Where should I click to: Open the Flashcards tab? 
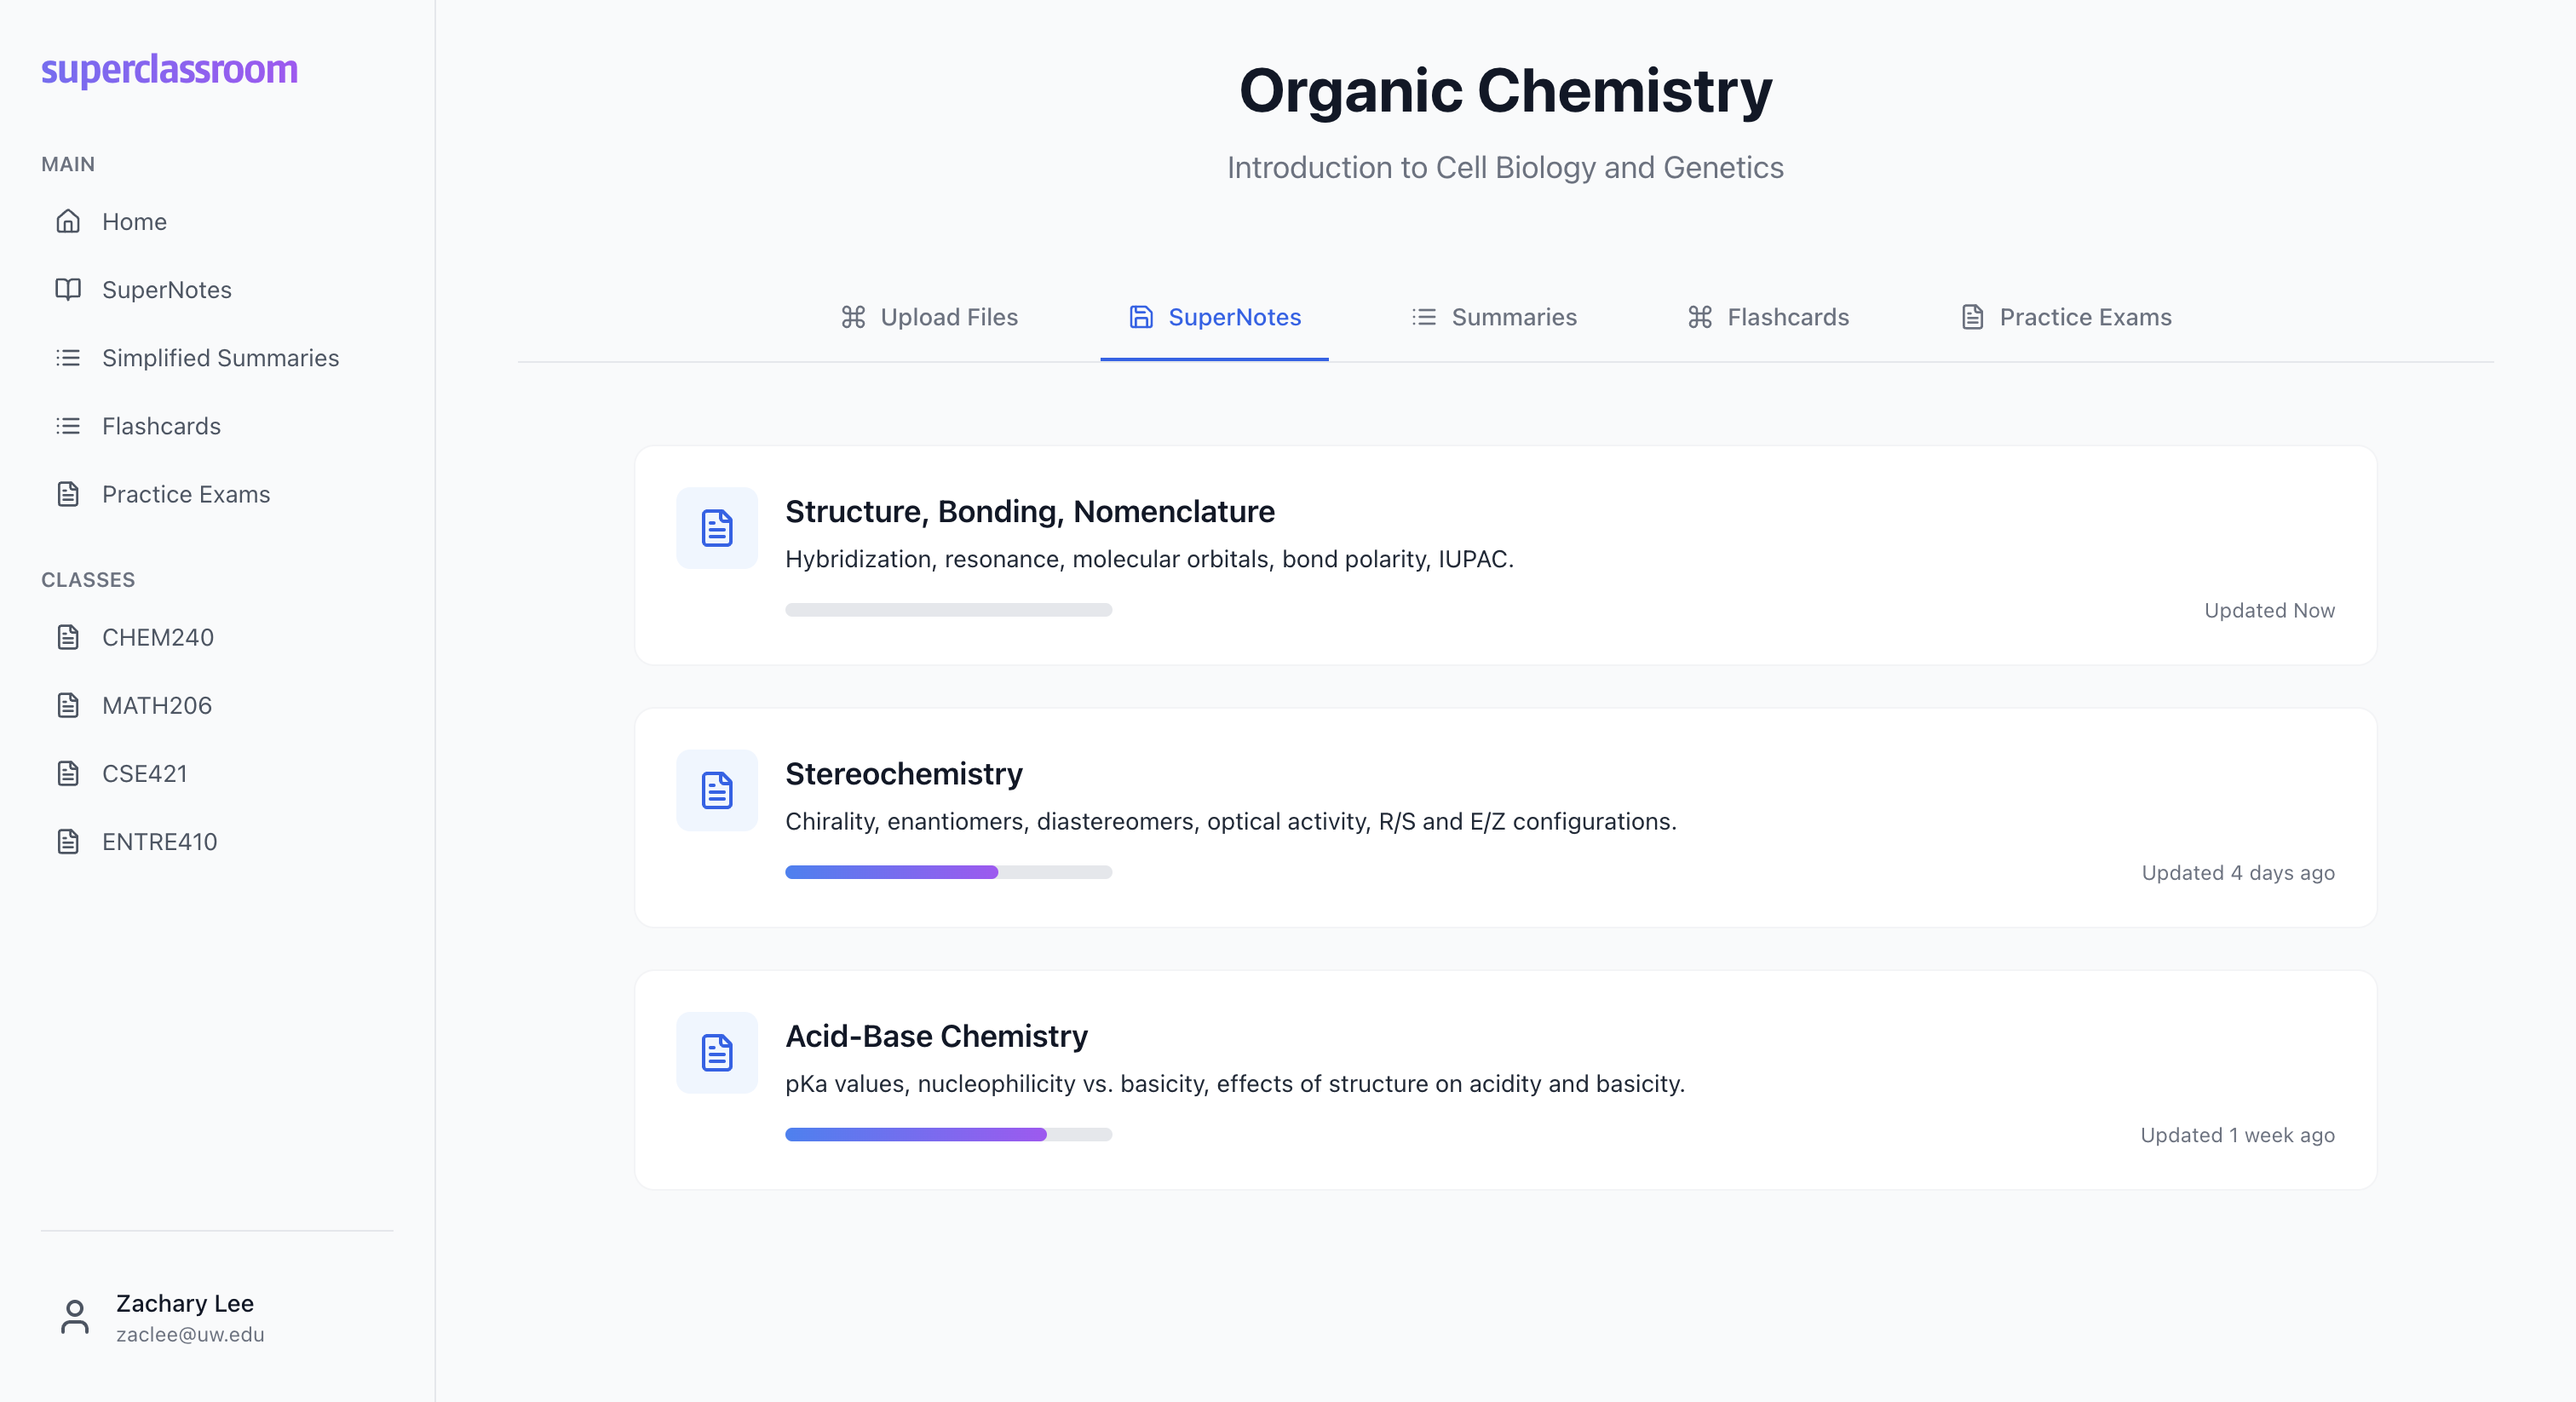pyautogui.click(x=1768, y=317)
